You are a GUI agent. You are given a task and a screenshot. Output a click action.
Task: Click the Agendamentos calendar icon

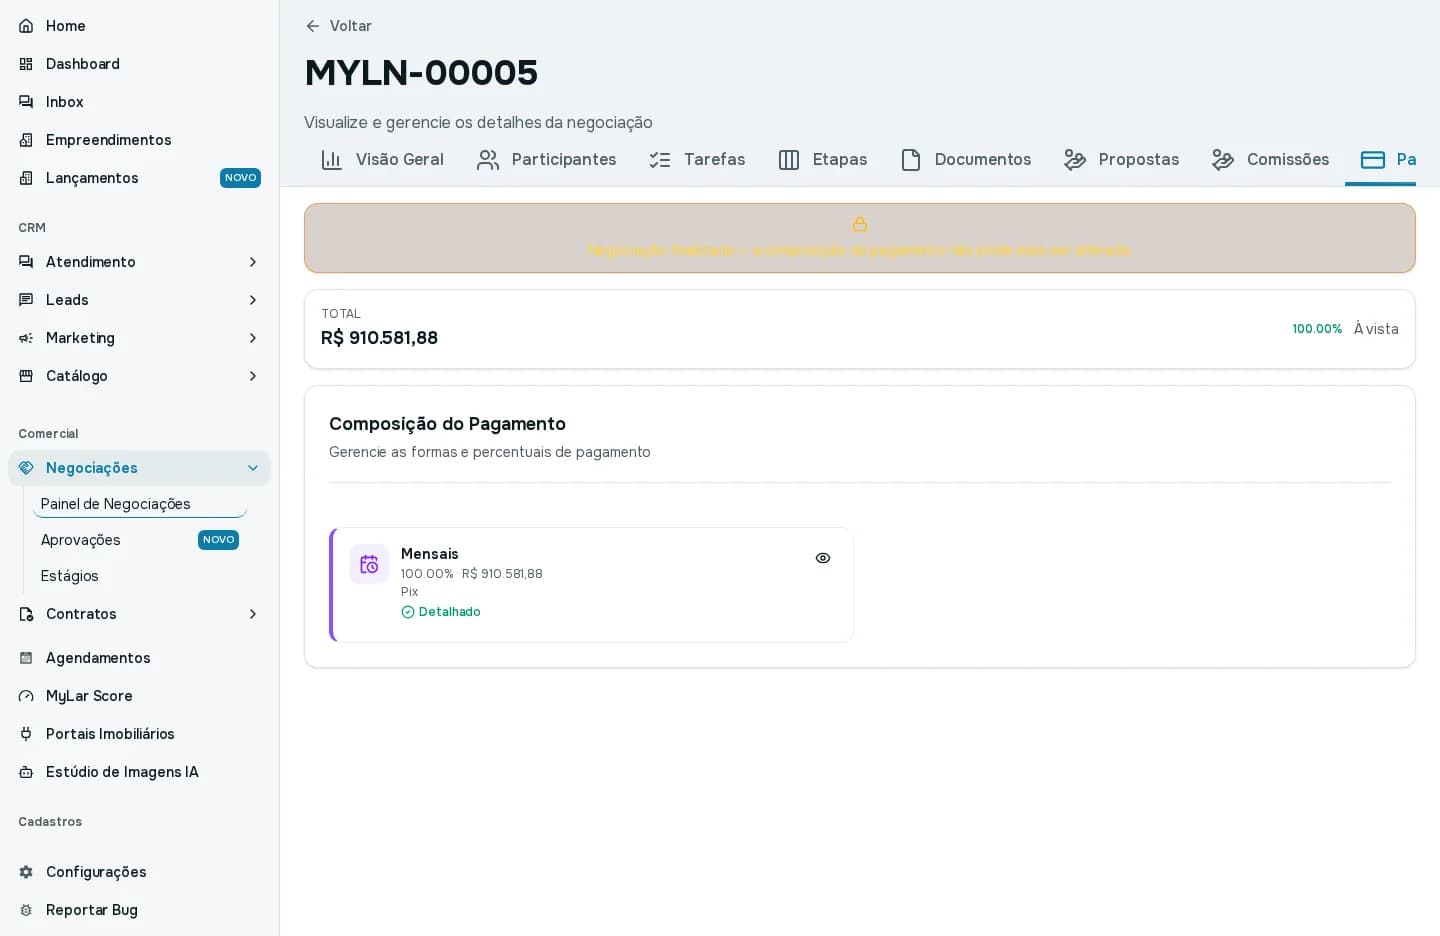click(26, 658)
